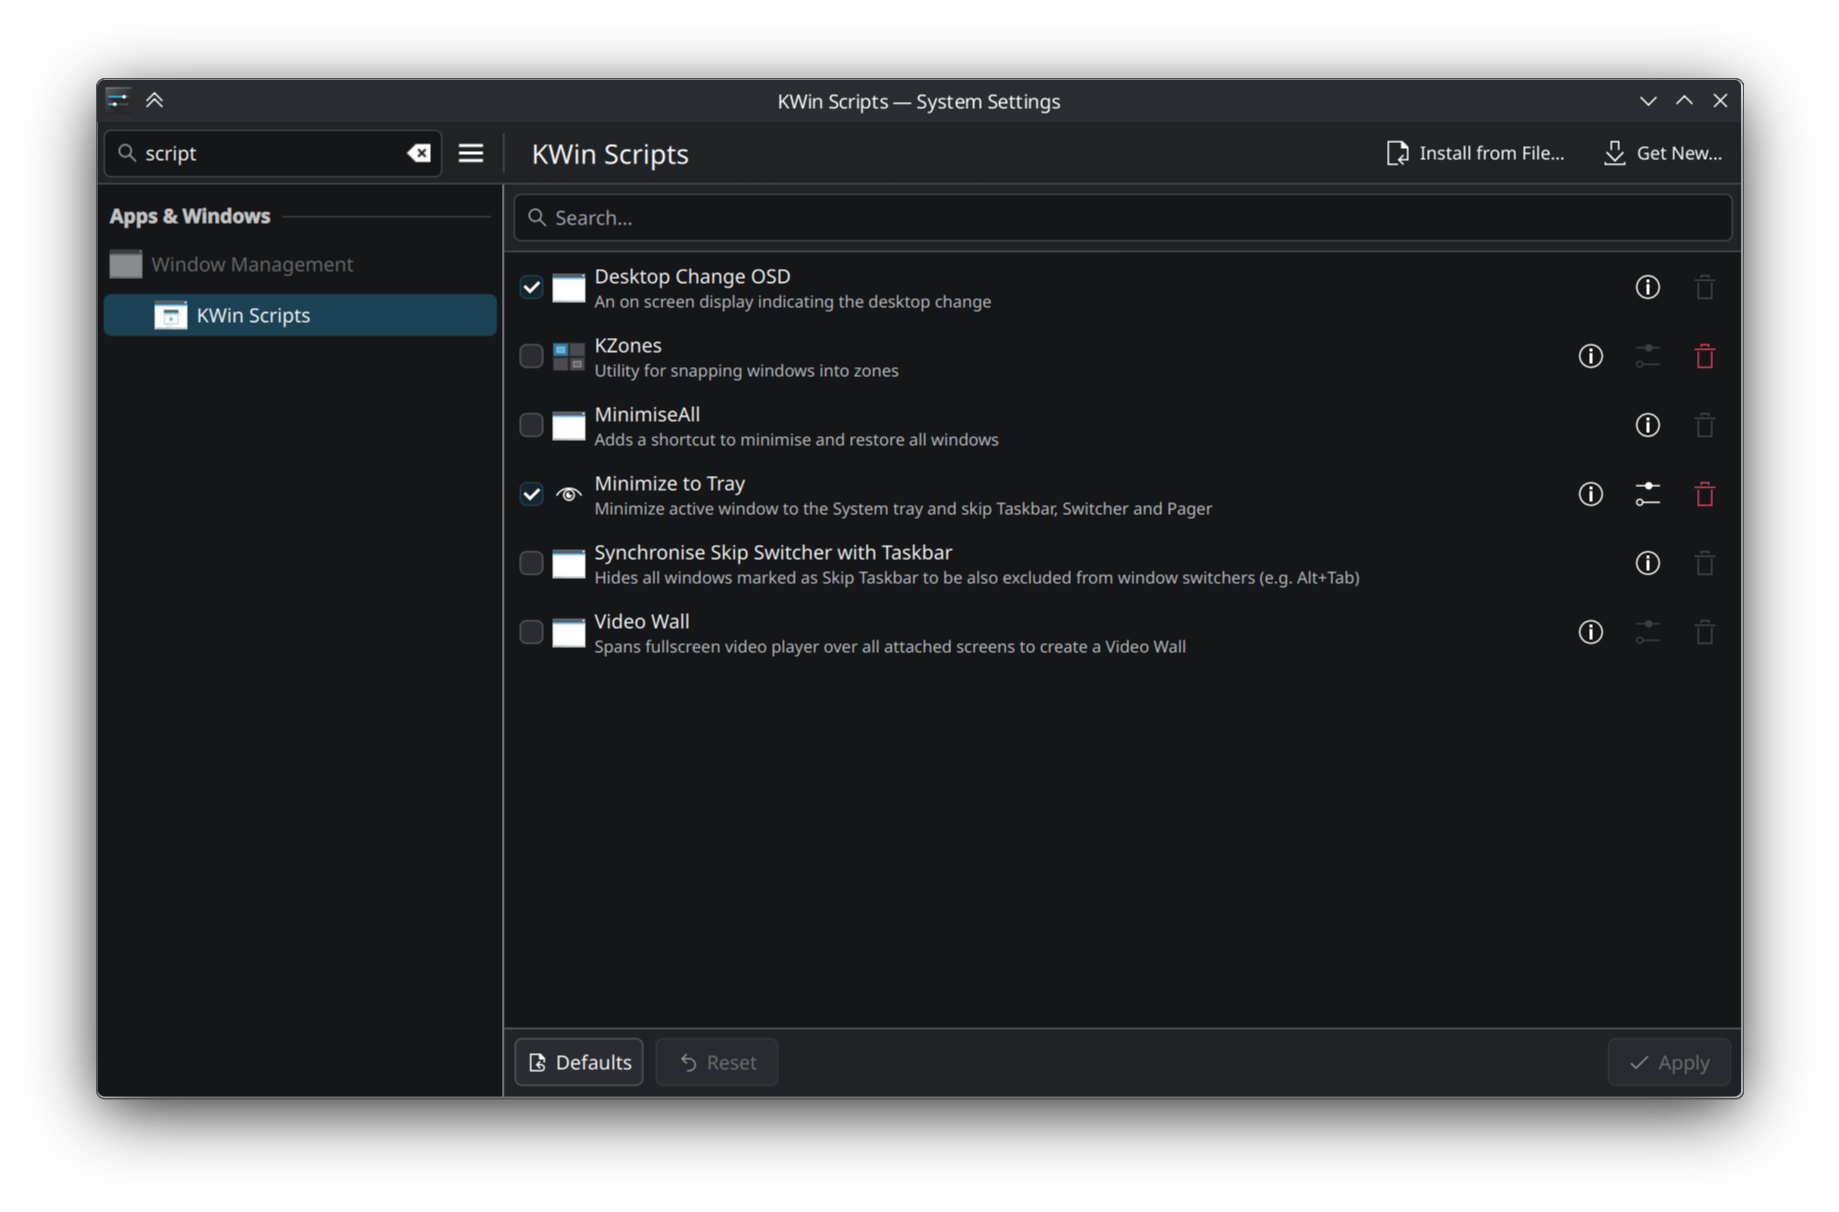
Task: Click the Desktop Change OSD title text
Action: (692, 277)
